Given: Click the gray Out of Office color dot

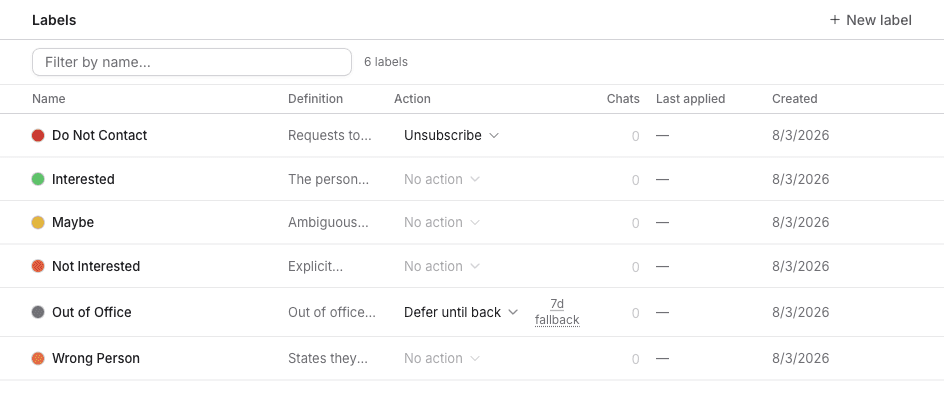Looking at the screenshot, I should (38, 312).
